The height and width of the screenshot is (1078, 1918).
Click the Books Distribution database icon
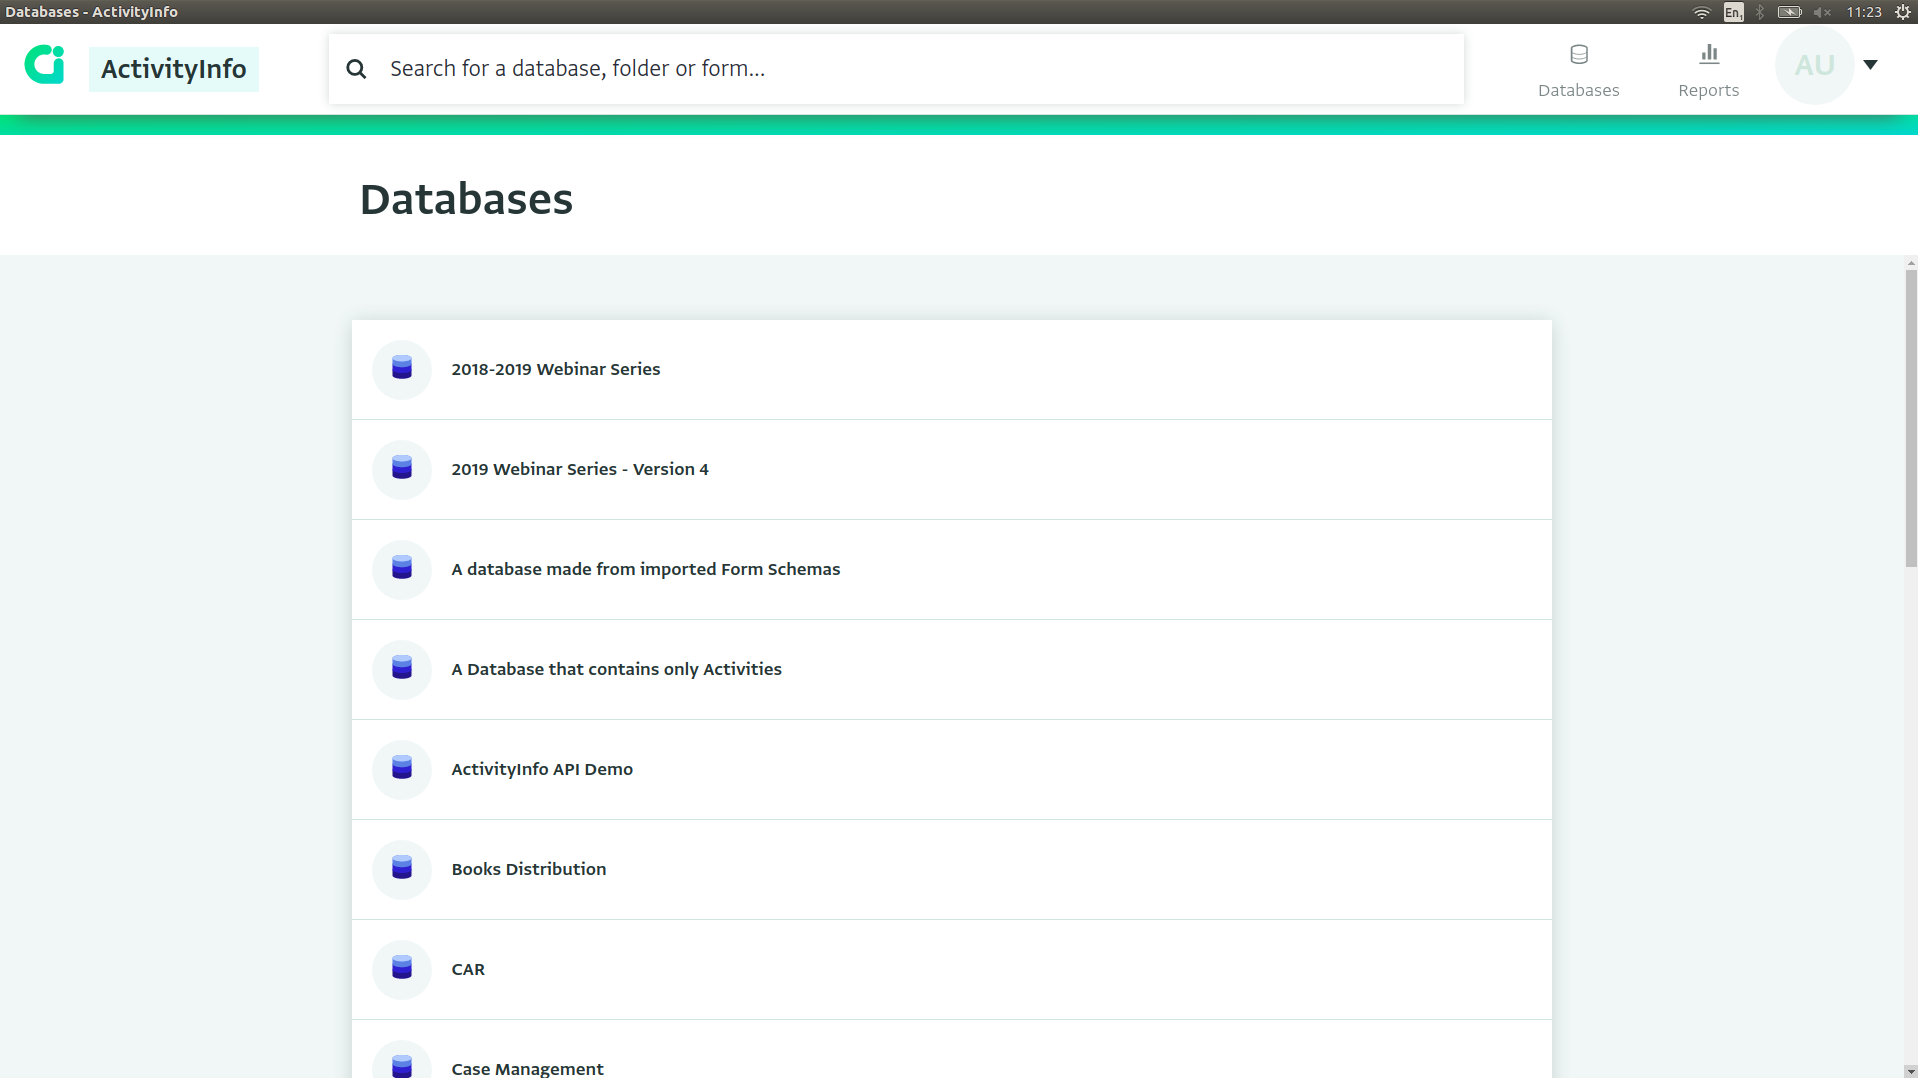(x=402, y=869)
